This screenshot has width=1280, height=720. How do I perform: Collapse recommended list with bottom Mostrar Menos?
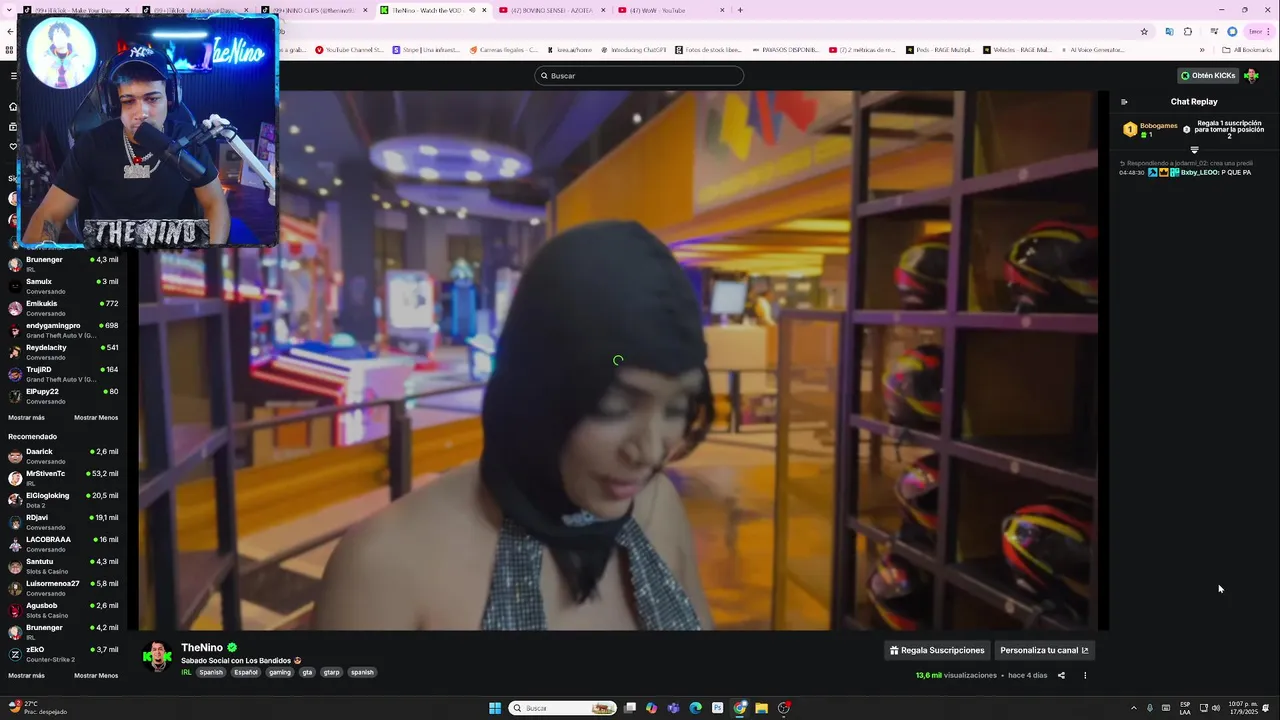tap(96, 676)
